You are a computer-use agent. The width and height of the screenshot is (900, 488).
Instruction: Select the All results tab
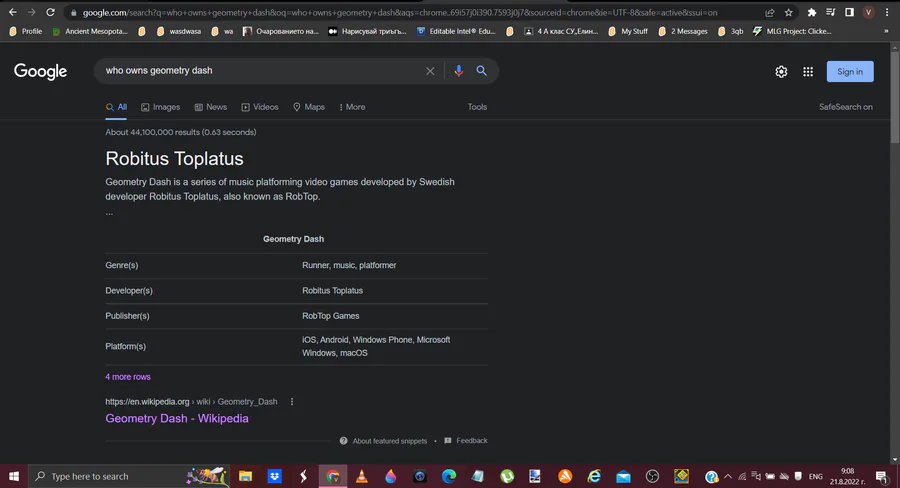click(116, 107)
